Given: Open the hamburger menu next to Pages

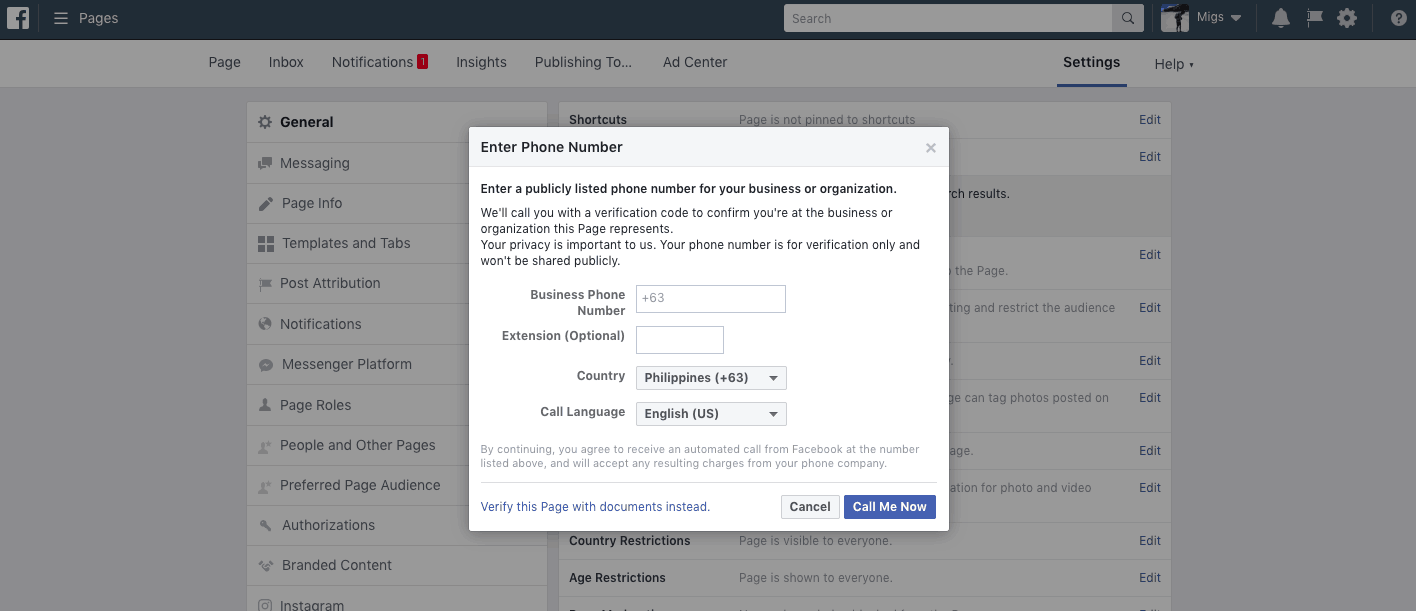Looking at the screenshot, I should pyautogui.click(x=59, y=17).
